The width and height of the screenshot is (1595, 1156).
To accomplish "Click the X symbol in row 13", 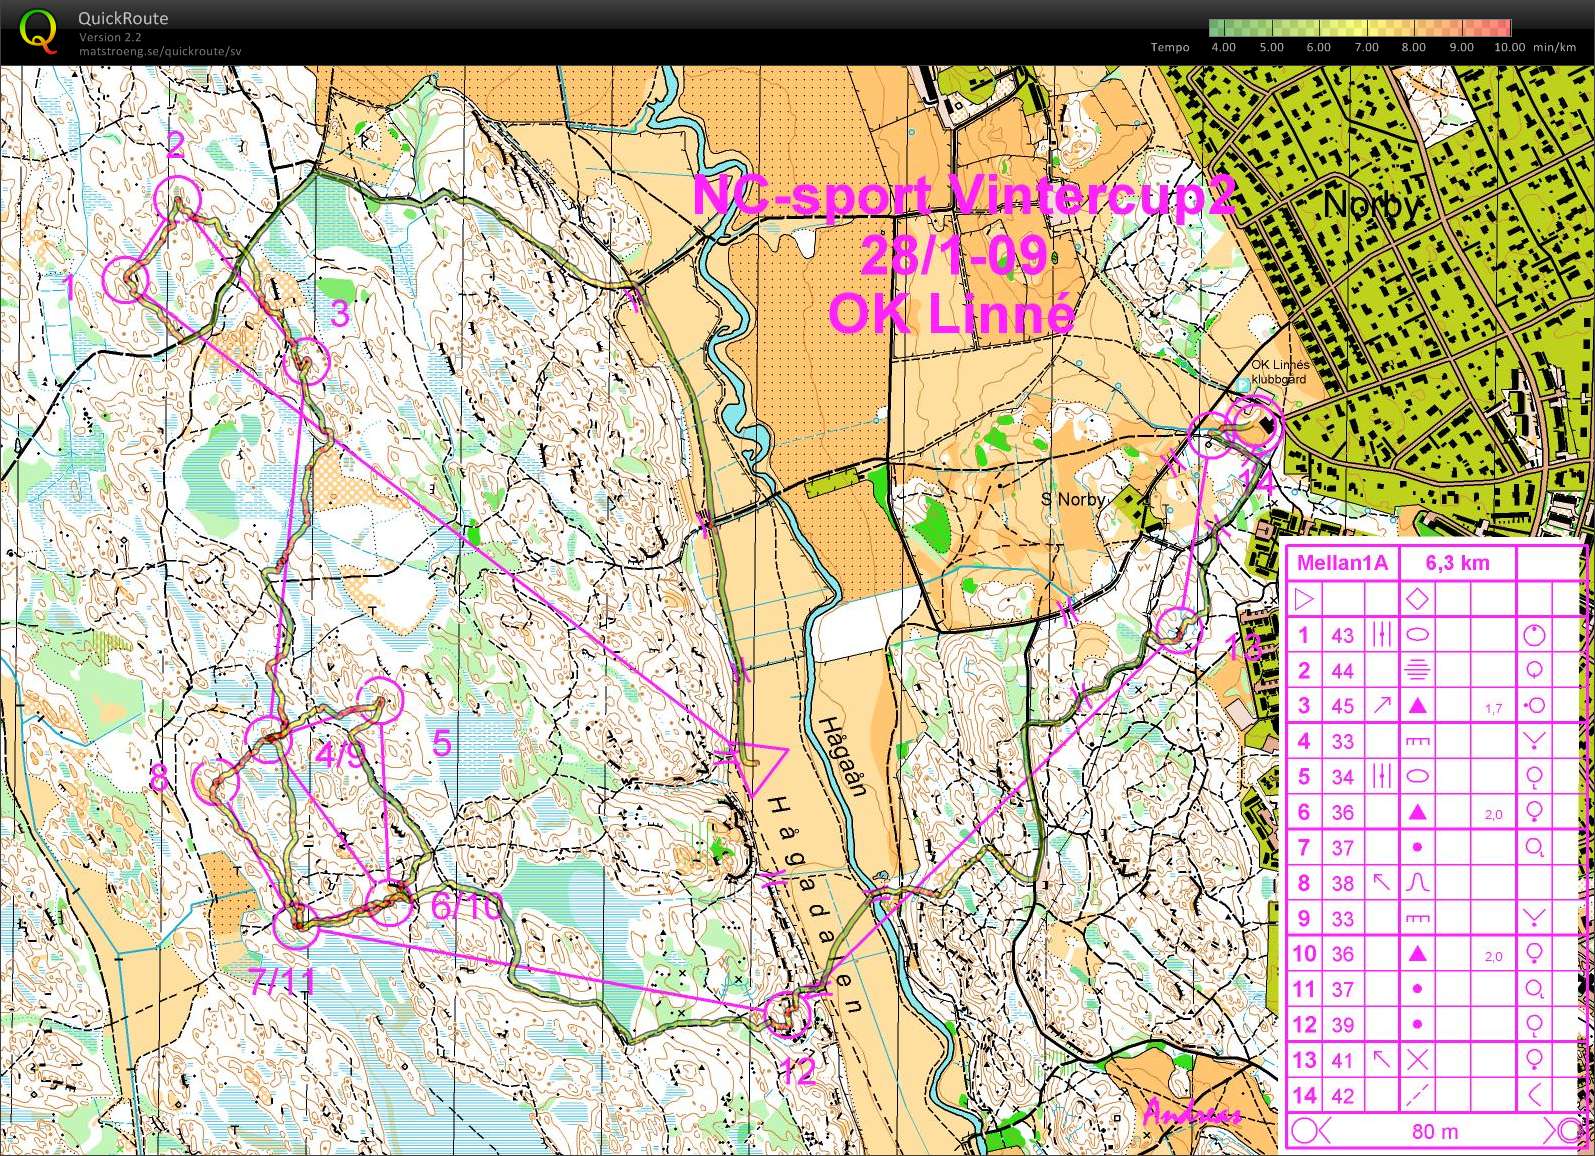I will [1417, 1060].
